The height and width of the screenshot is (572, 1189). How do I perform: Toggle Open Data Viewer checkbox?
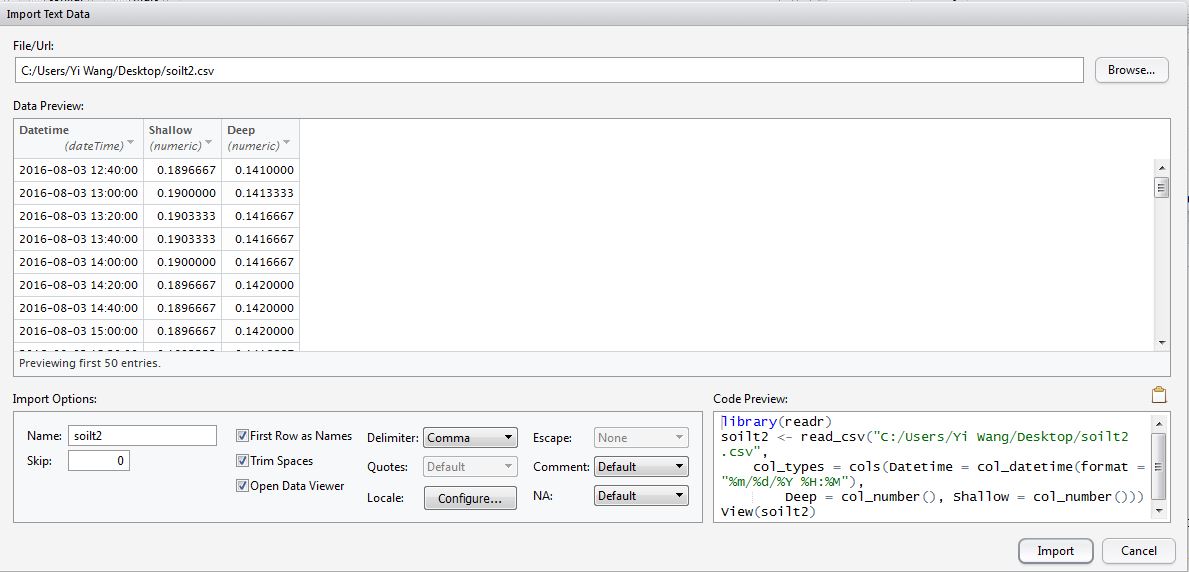tap(243, 486)
